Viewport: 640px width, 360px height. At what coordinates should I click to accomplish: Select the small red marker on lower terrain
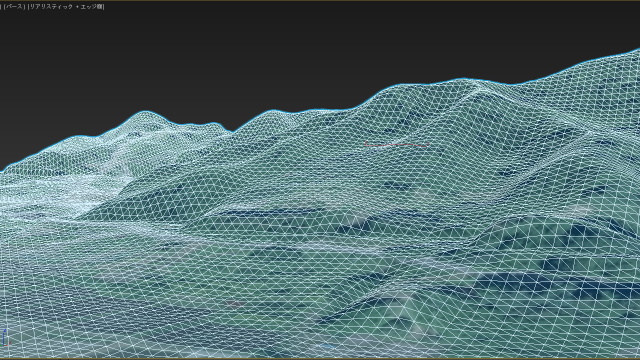click(x=233, y=303)
